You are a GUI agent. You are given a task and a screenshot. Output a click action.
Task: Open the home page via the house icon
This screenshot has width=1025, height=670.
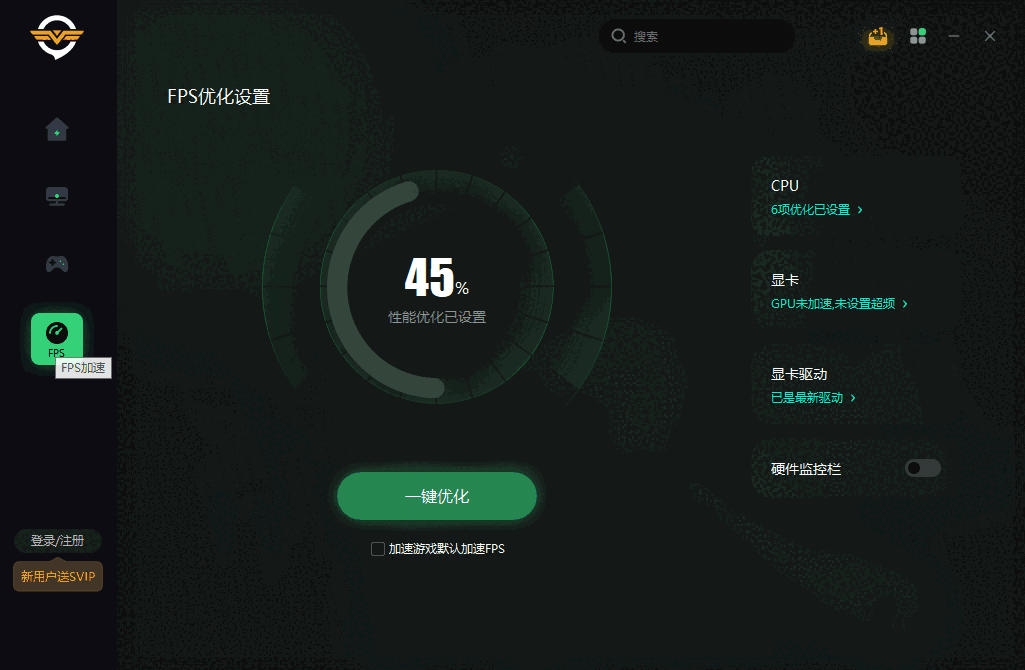click(57, 129)
